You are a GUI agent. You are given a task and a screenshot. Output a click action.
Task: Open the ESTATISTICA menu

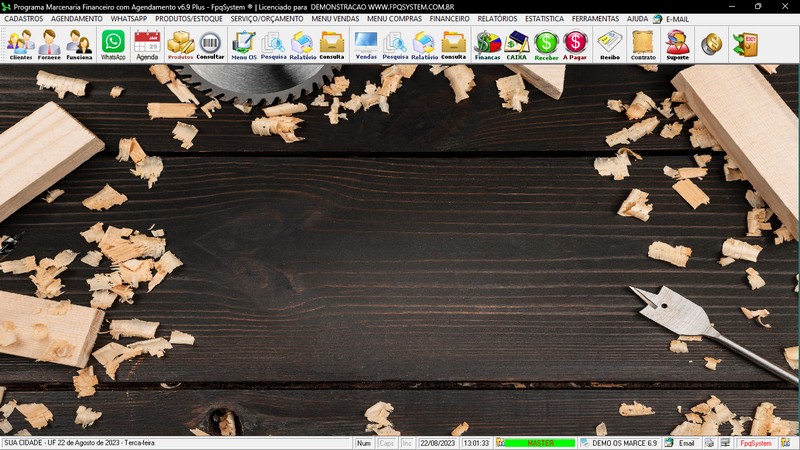[544, 19]
